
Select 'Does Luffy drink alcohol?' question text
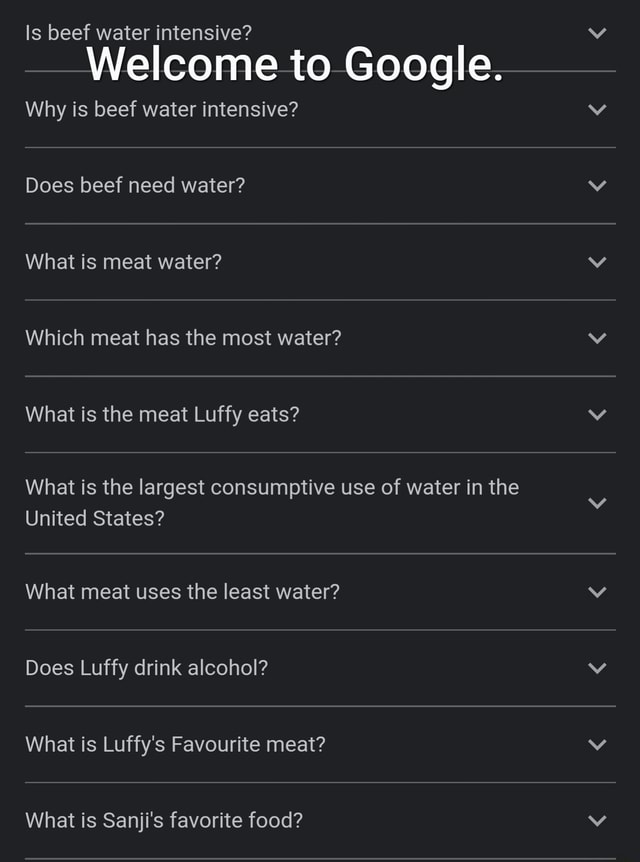point(145,667)
